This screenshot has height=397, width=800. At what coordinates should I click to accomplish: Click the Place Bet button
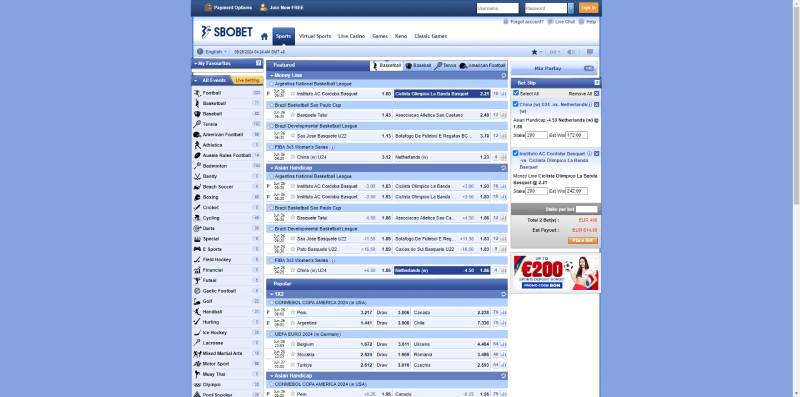coord(583,241)
